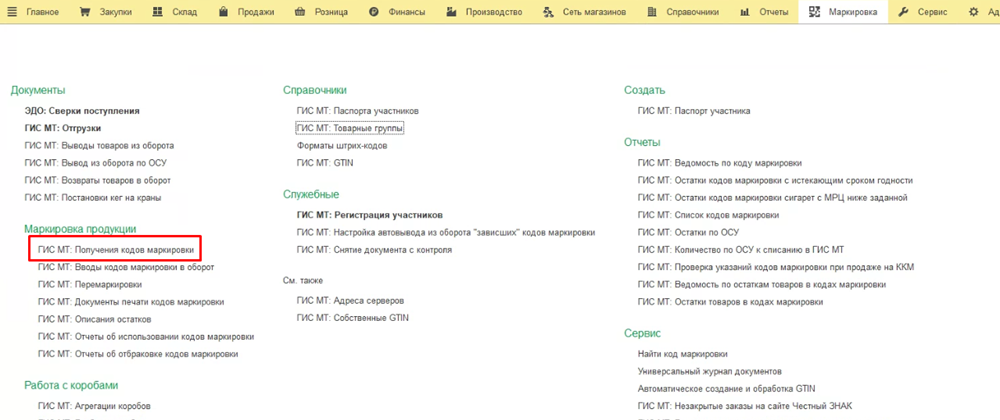Open ГИС МТ: Регистрация участников
Image resolution: width=1000 pixels, height=420 pixels.
(369, 214)
